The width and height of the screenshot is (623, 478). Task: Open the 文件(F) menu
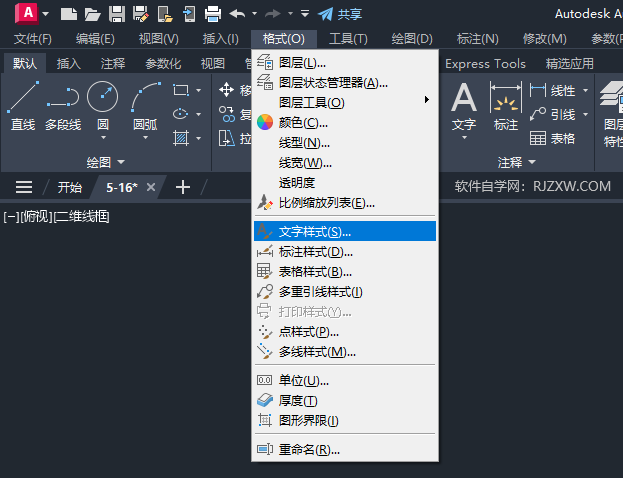point(33,39)
